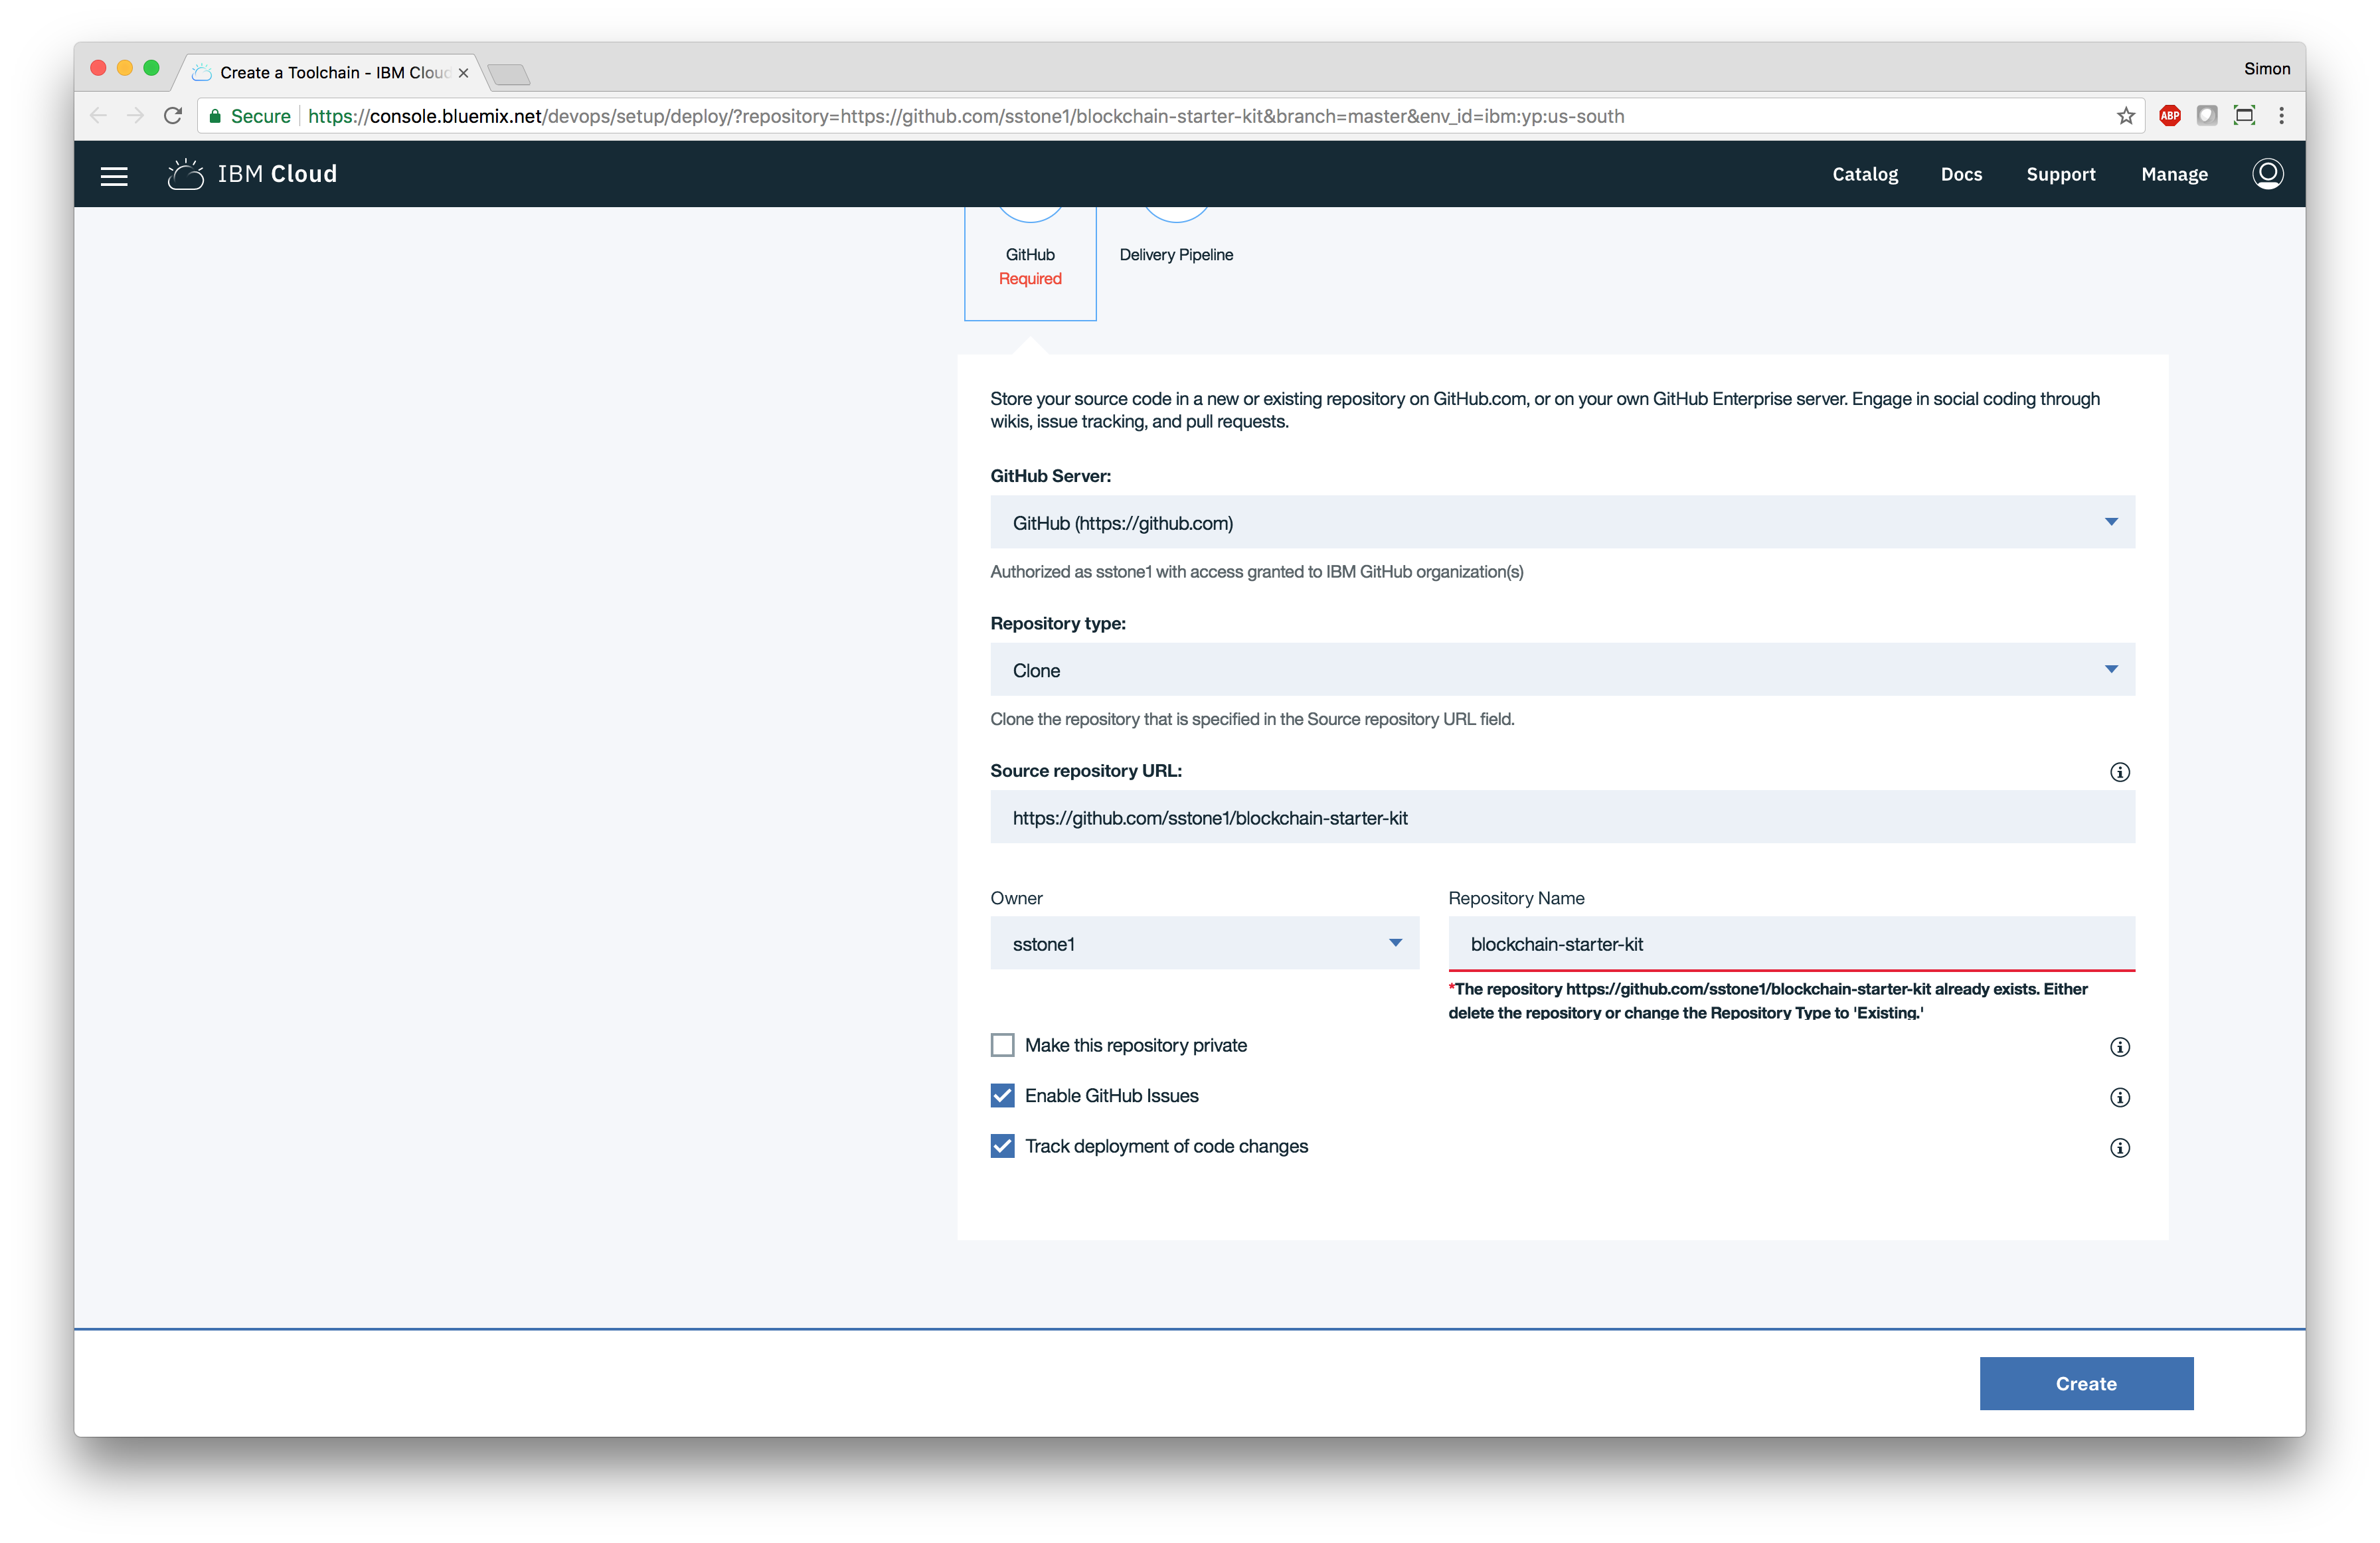
Task: Check Make this repository private
Action: pos(1002,1045)
